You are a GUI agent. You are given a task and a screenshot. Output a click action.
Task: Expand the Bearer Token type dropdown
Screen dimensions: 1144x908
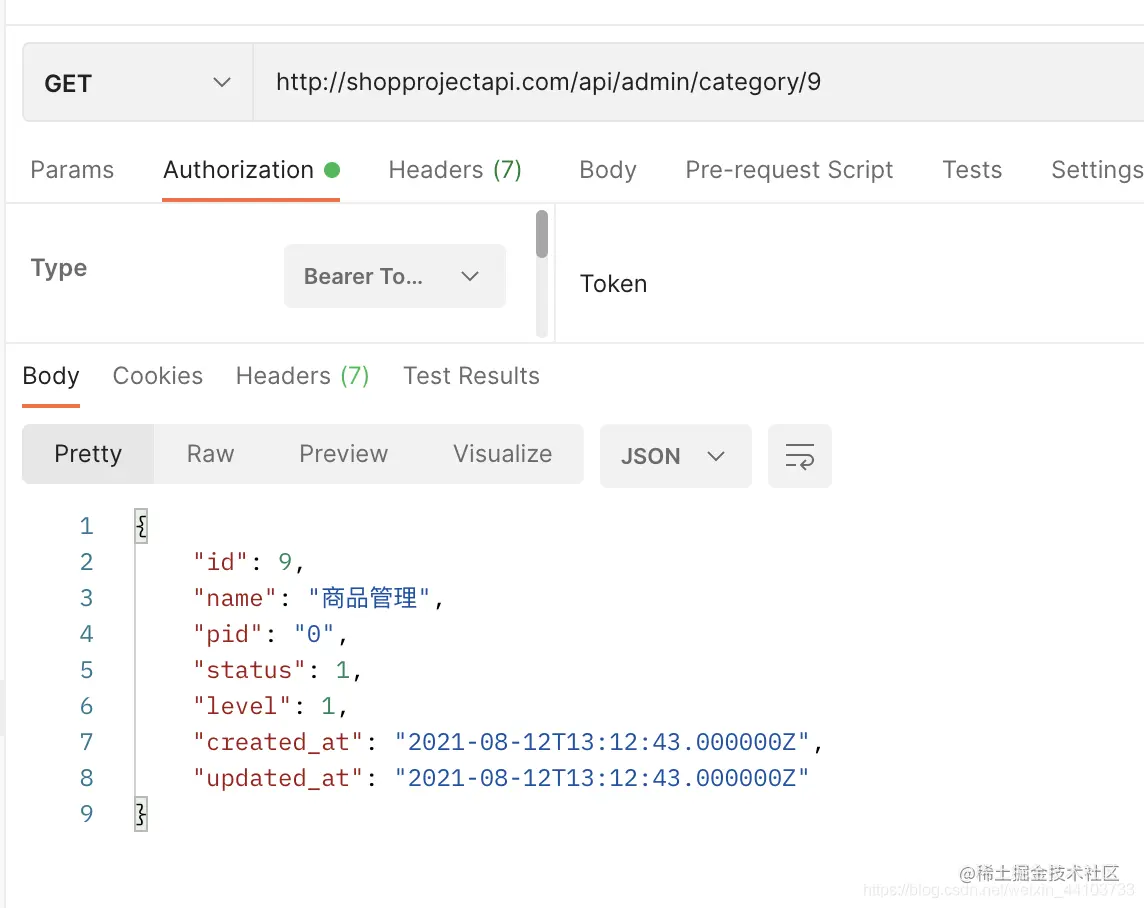click(x=395, y=276)
